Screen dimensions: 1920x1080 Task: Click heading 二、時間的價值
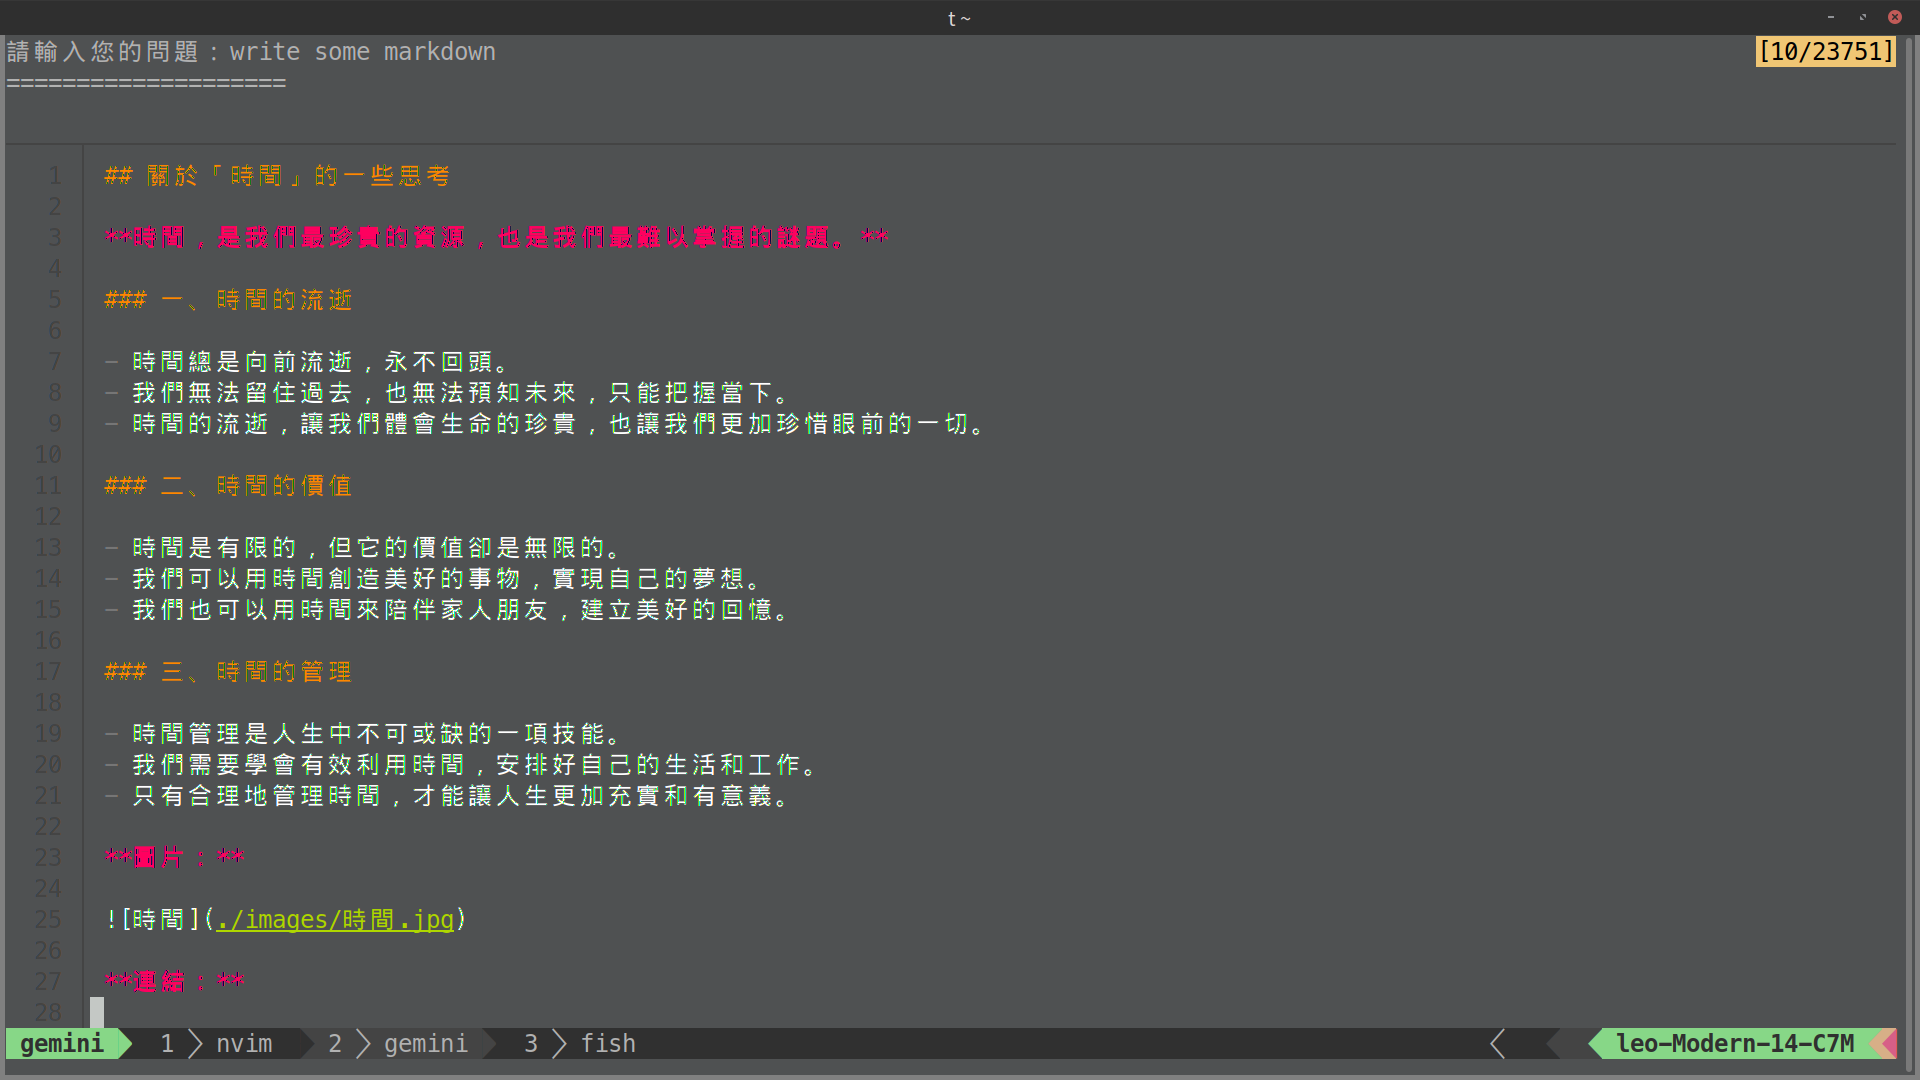(257, 486)
